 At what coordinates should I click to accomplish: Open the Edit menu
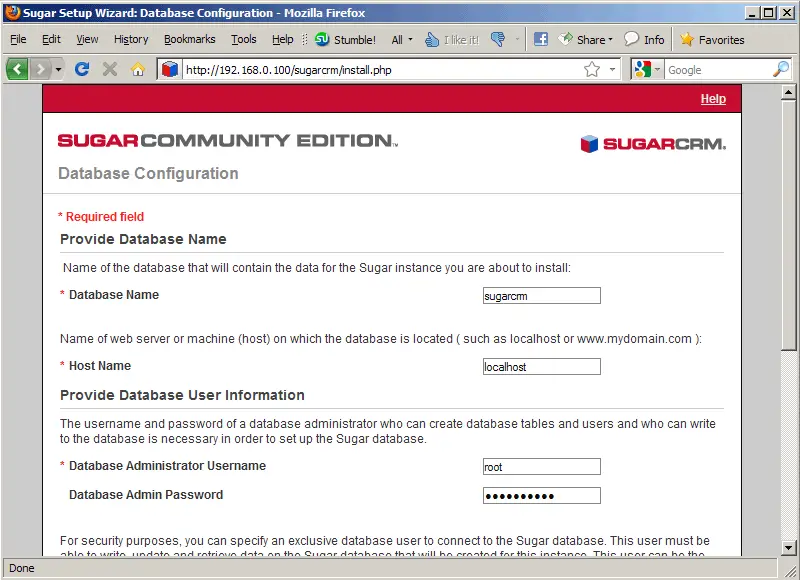(x=51, y=39)
